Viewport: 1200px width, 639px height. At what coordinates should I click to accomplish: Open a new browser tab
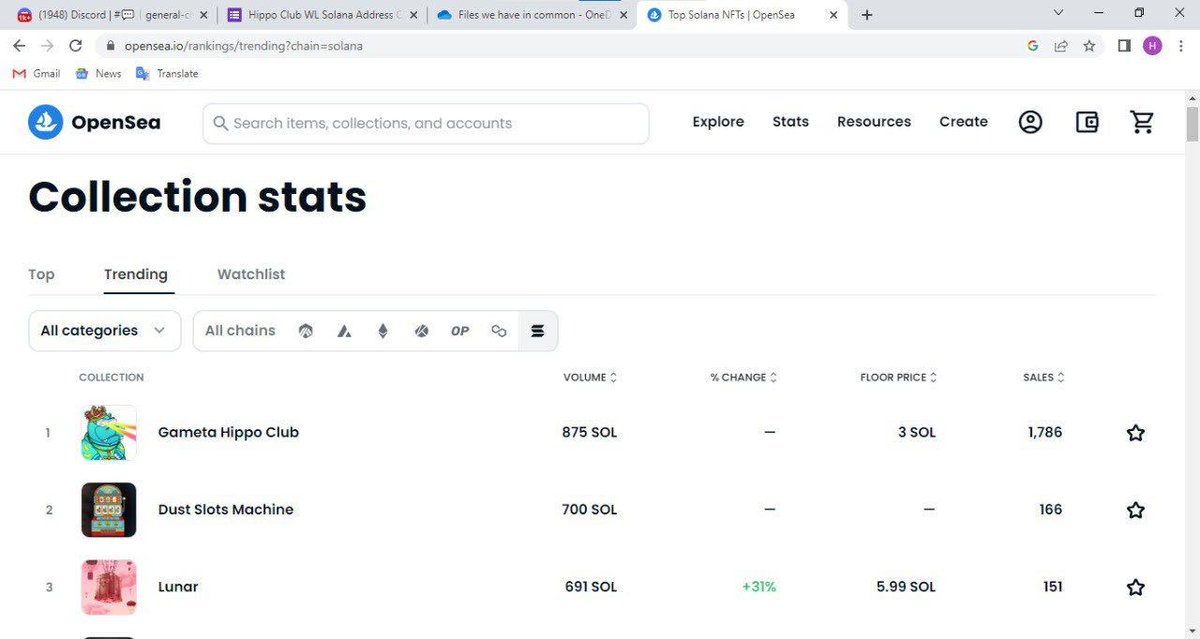pyautogui.click(x=867, y=15)
